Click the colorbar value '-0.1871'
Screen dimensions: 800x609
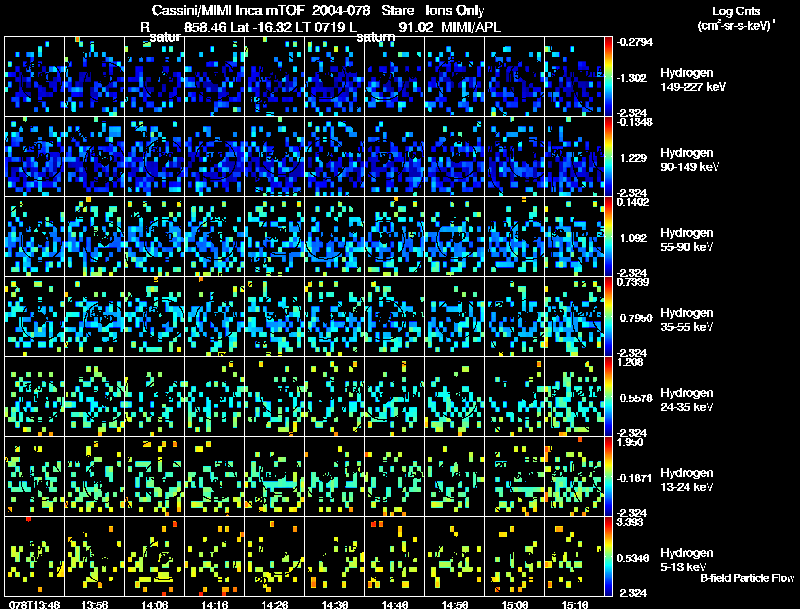tap(636, 478)
